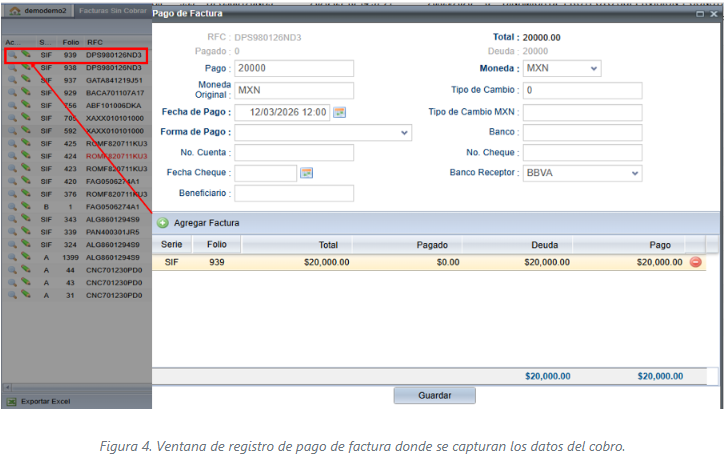
Task: Click the Pago amount input field
Action: 294,68
